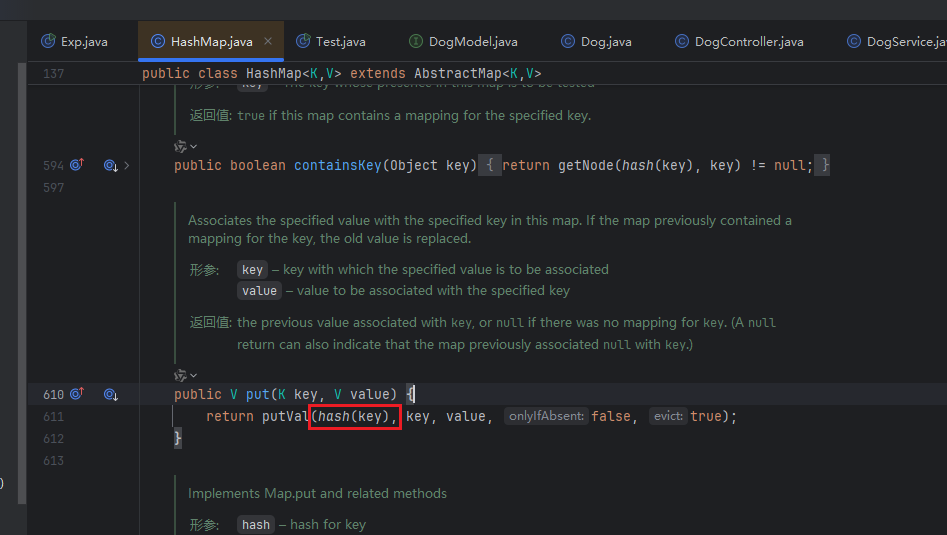Screen dimensions: 947x535
Task: Click line number 611 in the gutter
Action: [53, 416]
